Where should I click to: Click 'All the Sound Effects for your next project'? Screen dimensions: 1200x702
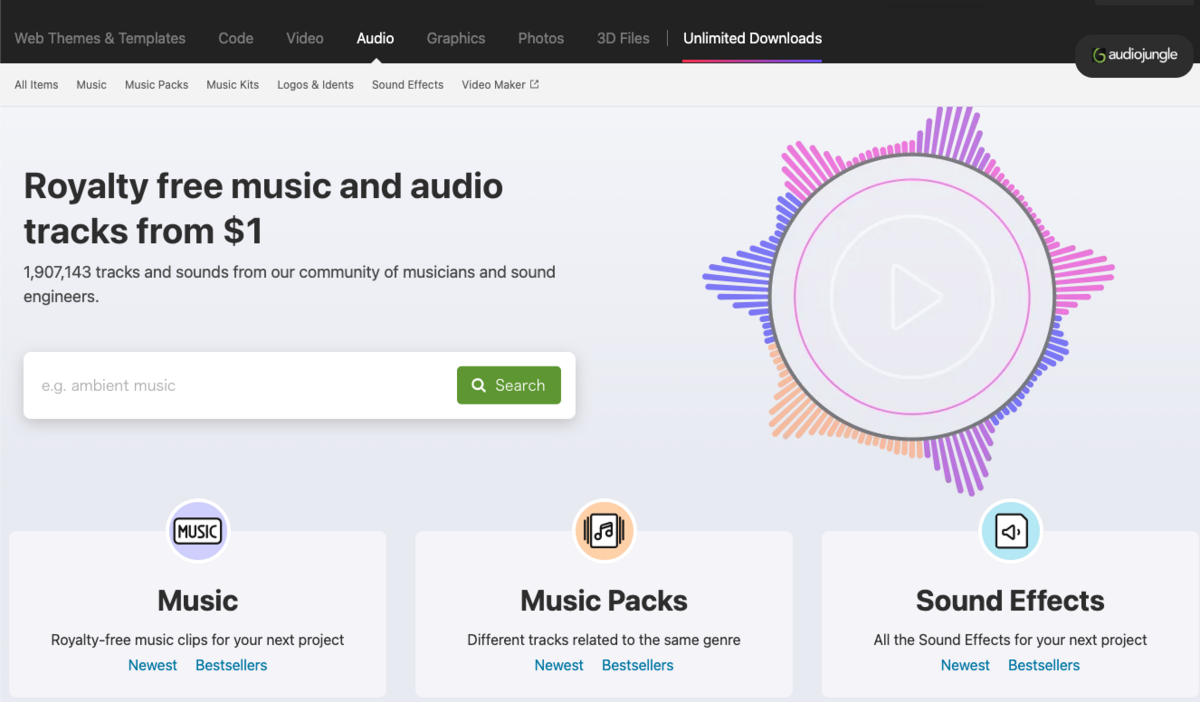pos(1010,639)
